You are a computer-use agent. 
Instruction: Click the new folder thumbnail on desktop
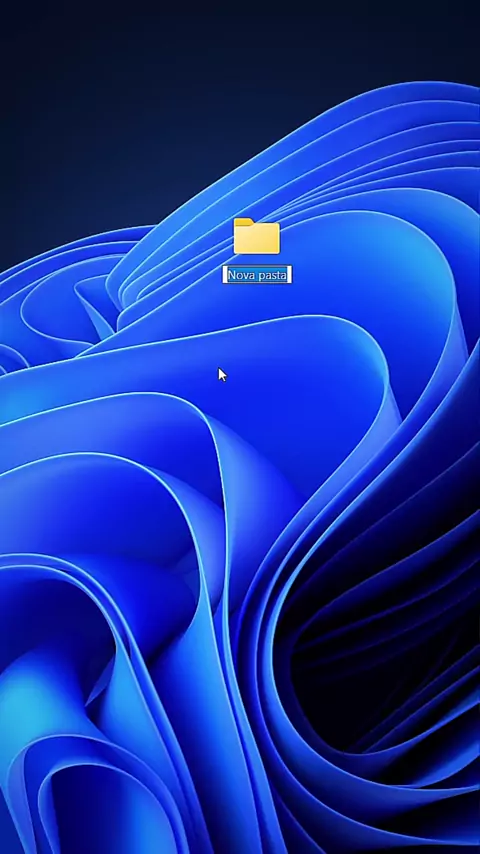pos(257,236)
